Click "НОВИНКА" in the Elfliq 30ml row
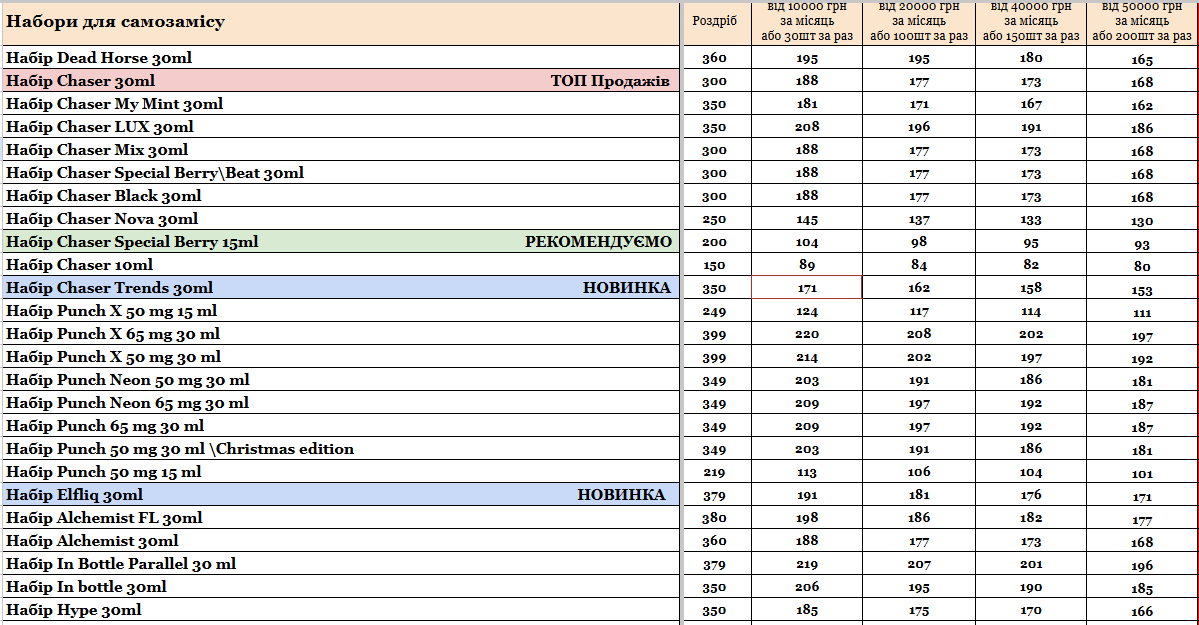Viewport: 1199px width, 625px height. (621, 495)
